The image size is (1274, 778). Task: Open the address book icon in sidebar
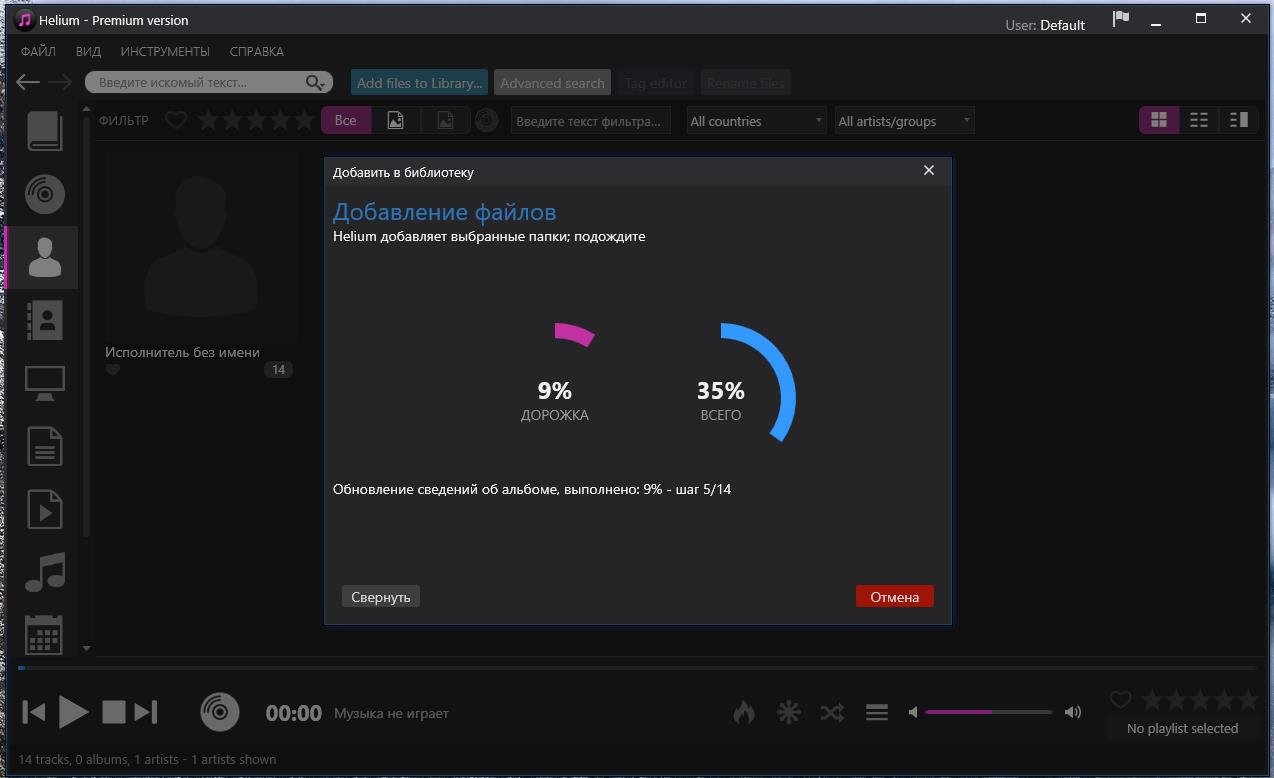click(x=45, y=320)
